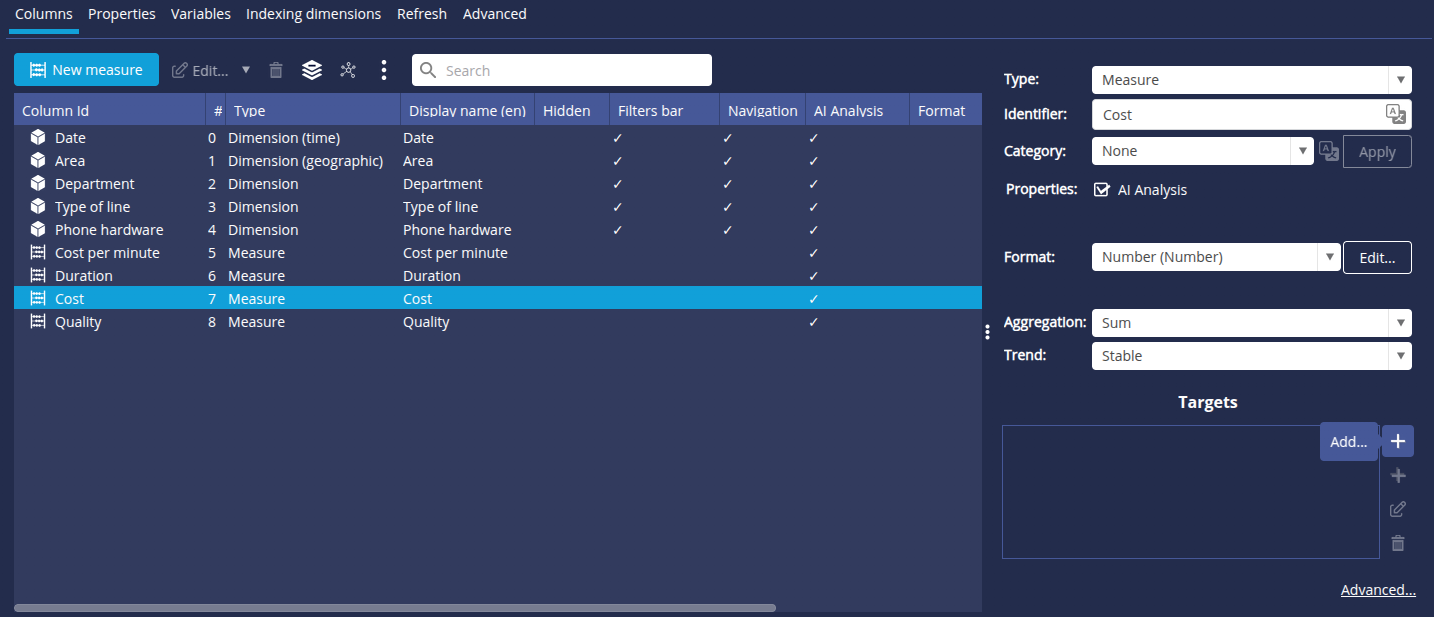Click the pencil edit icon beside Targets list
This screenshot has width=1434, height=617.
1398,509
